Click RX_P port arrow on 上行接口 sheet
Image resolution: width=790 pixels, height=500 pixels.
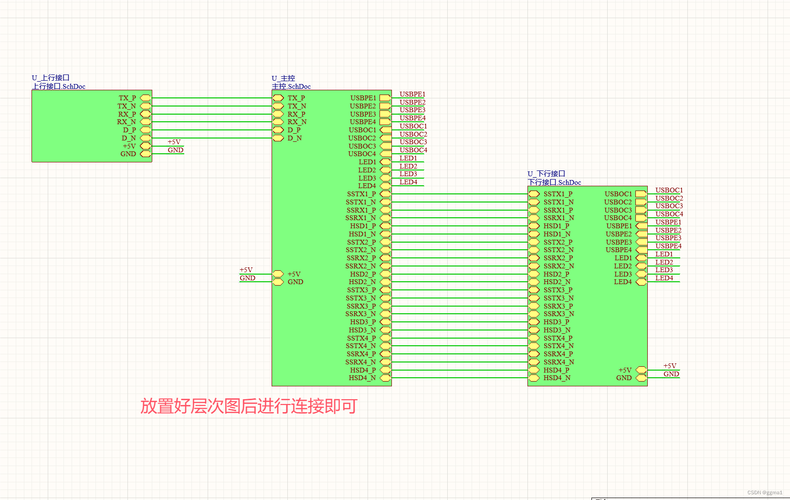146,114
